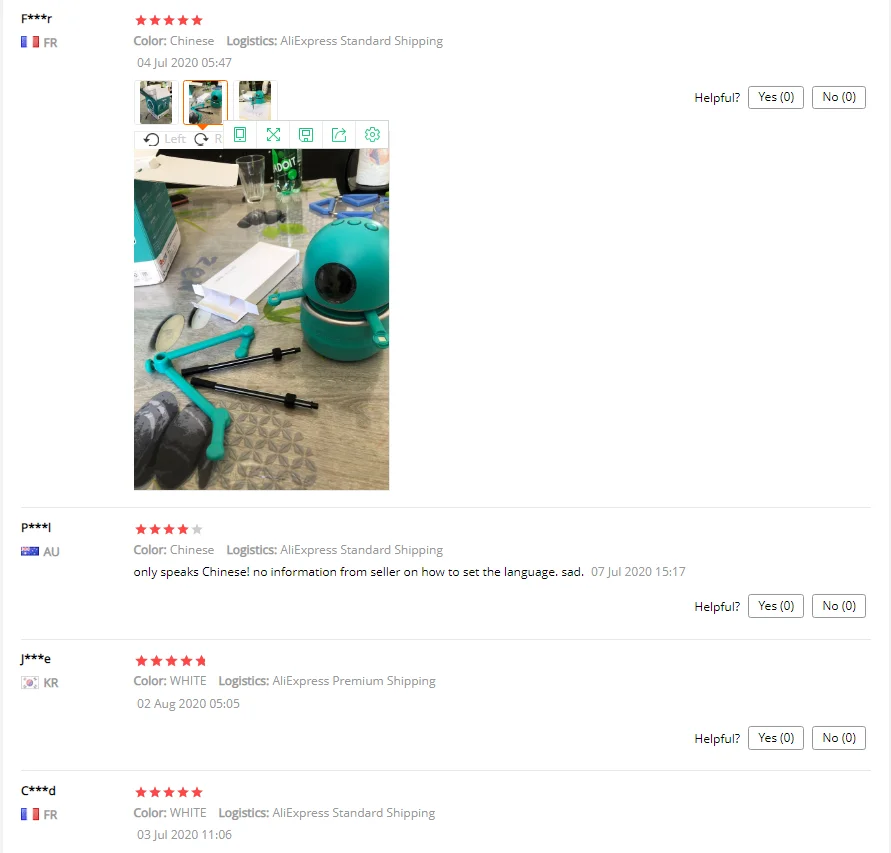891x853 pixels.
Task: Vote Yes (0) on J***e's review
Action: pyautogui.click(x=776, y=738)
